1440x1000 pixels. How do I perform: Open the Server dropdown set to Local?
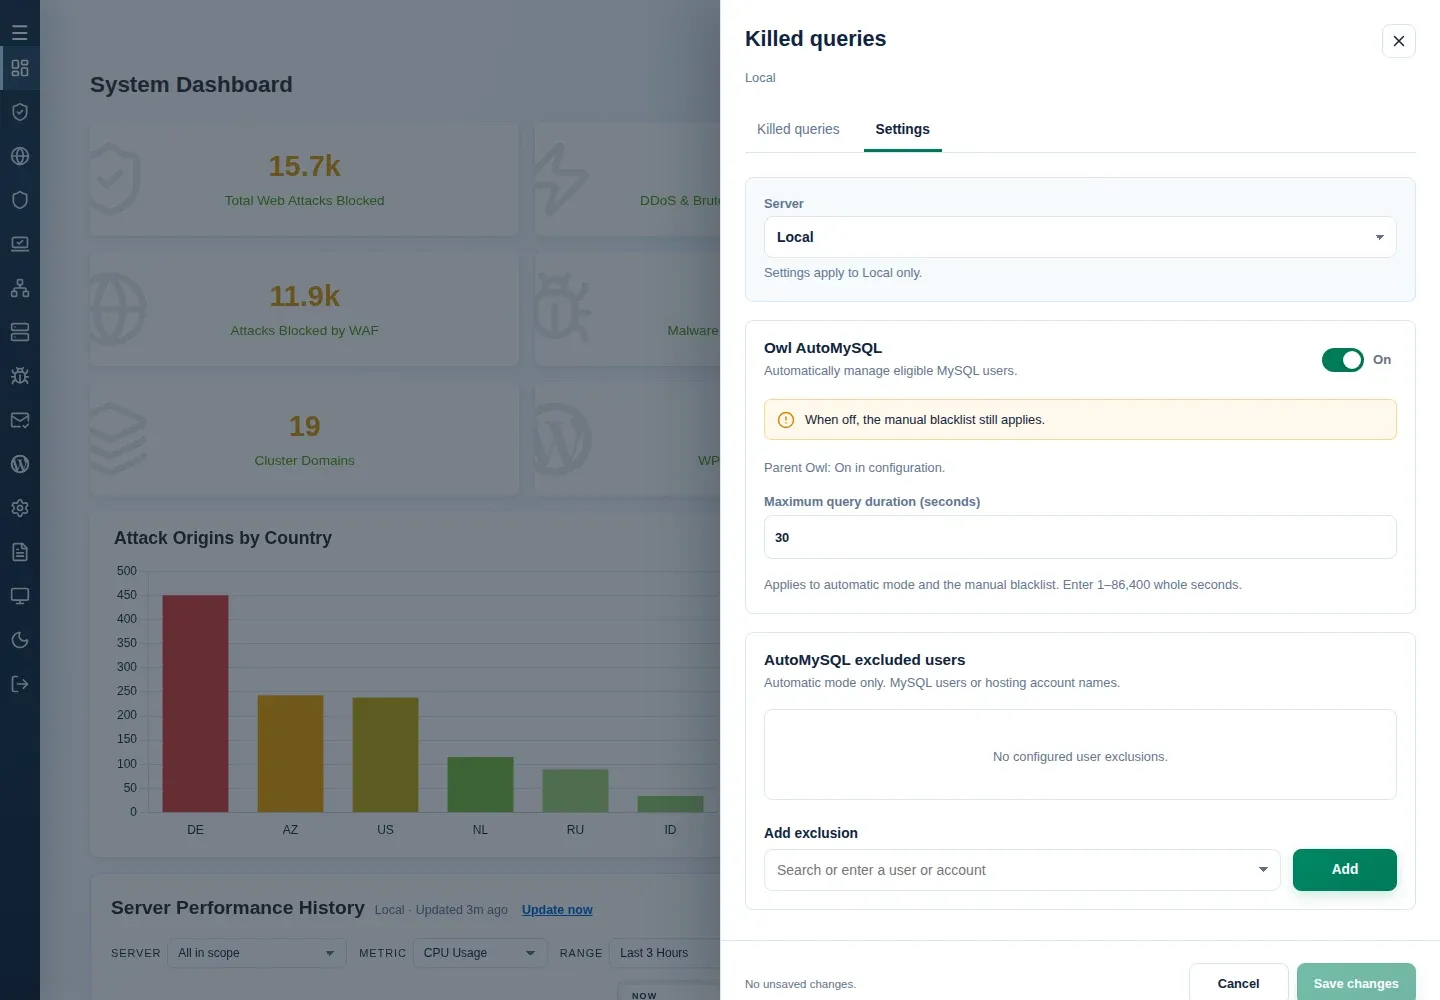click(1080, 237)
